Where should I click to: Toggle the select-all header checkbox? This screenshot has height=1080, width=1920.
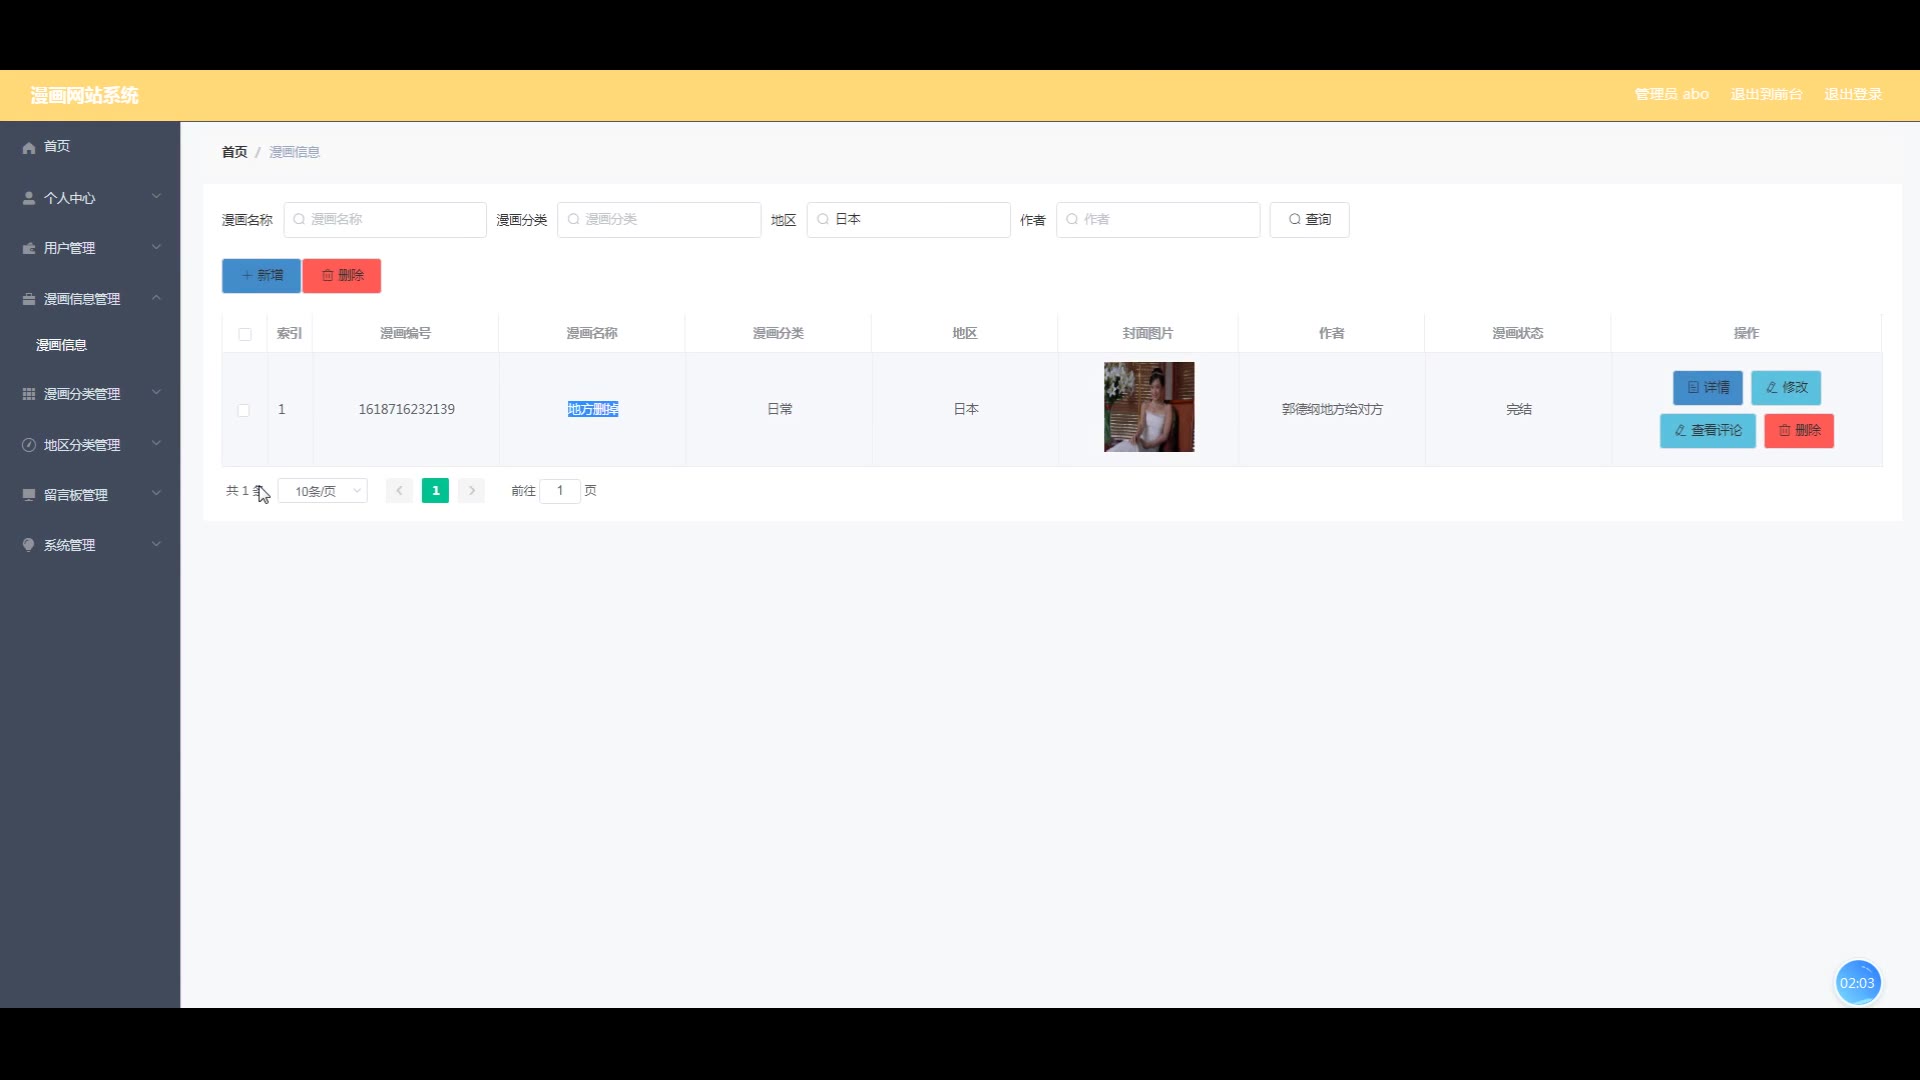(x=245, y=334)
